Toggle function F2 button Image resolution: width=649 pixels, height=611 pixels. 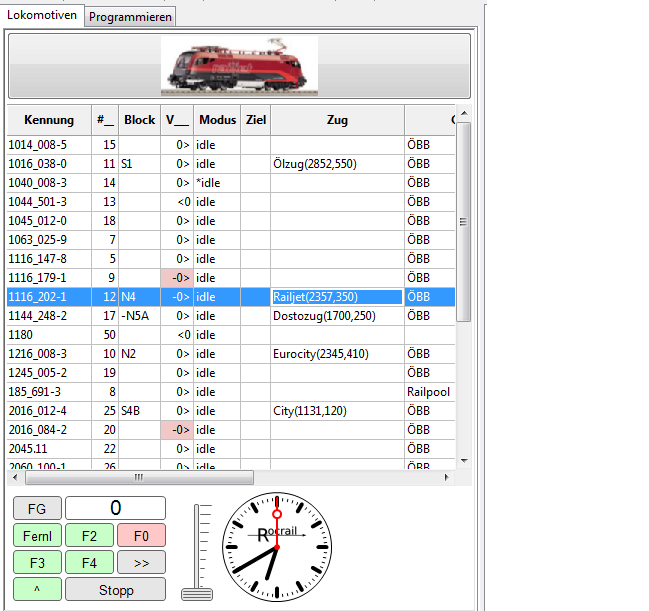click(89, 535)
